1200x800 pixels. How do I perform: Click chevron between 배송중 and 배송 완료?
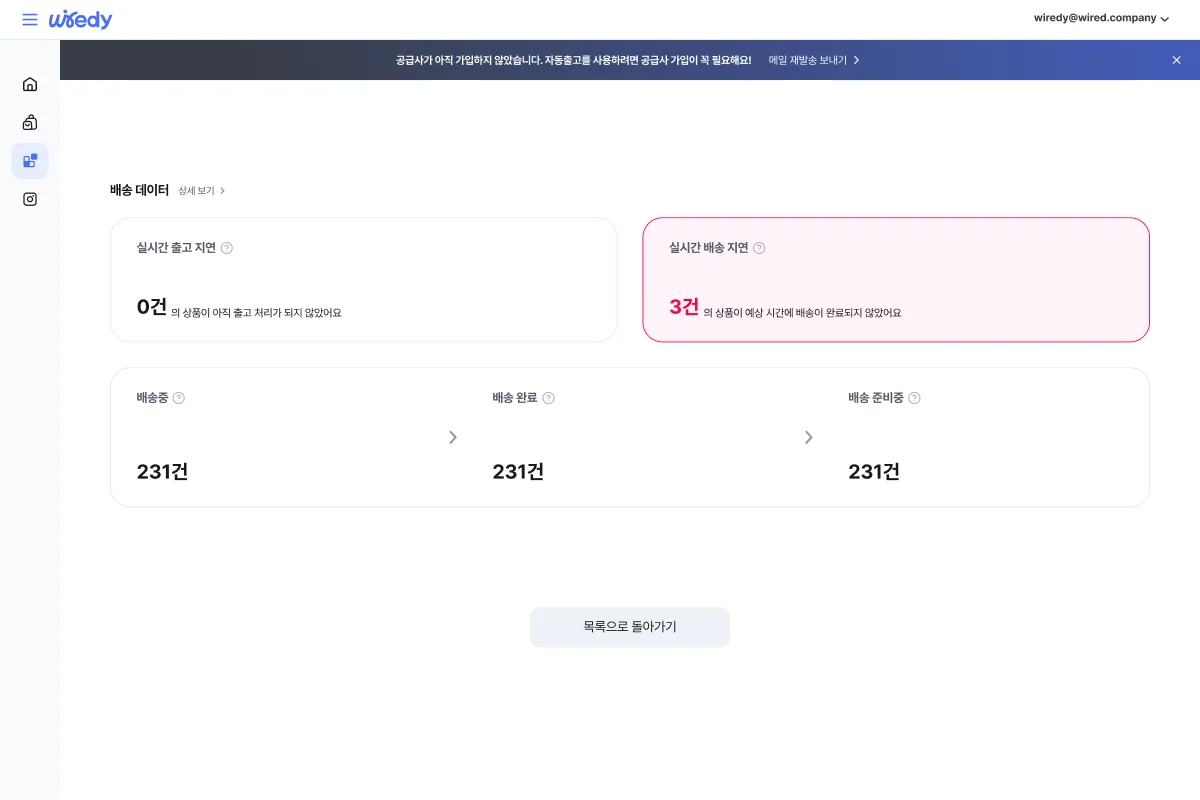coord(453,437)
